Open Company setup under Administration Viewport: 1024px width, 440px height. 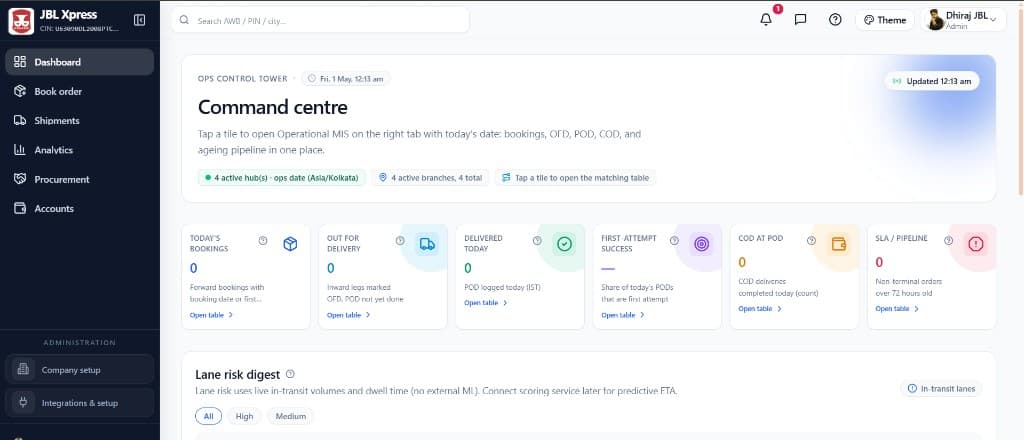point(80,369)
